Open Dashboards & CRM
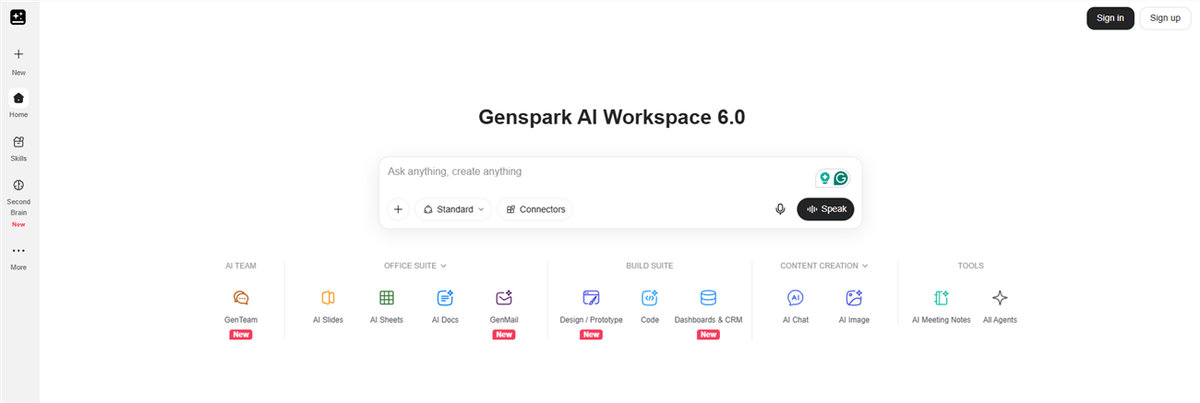Image resolution: width=1200 pixels, height=403 pixels. tap(708, 307)
